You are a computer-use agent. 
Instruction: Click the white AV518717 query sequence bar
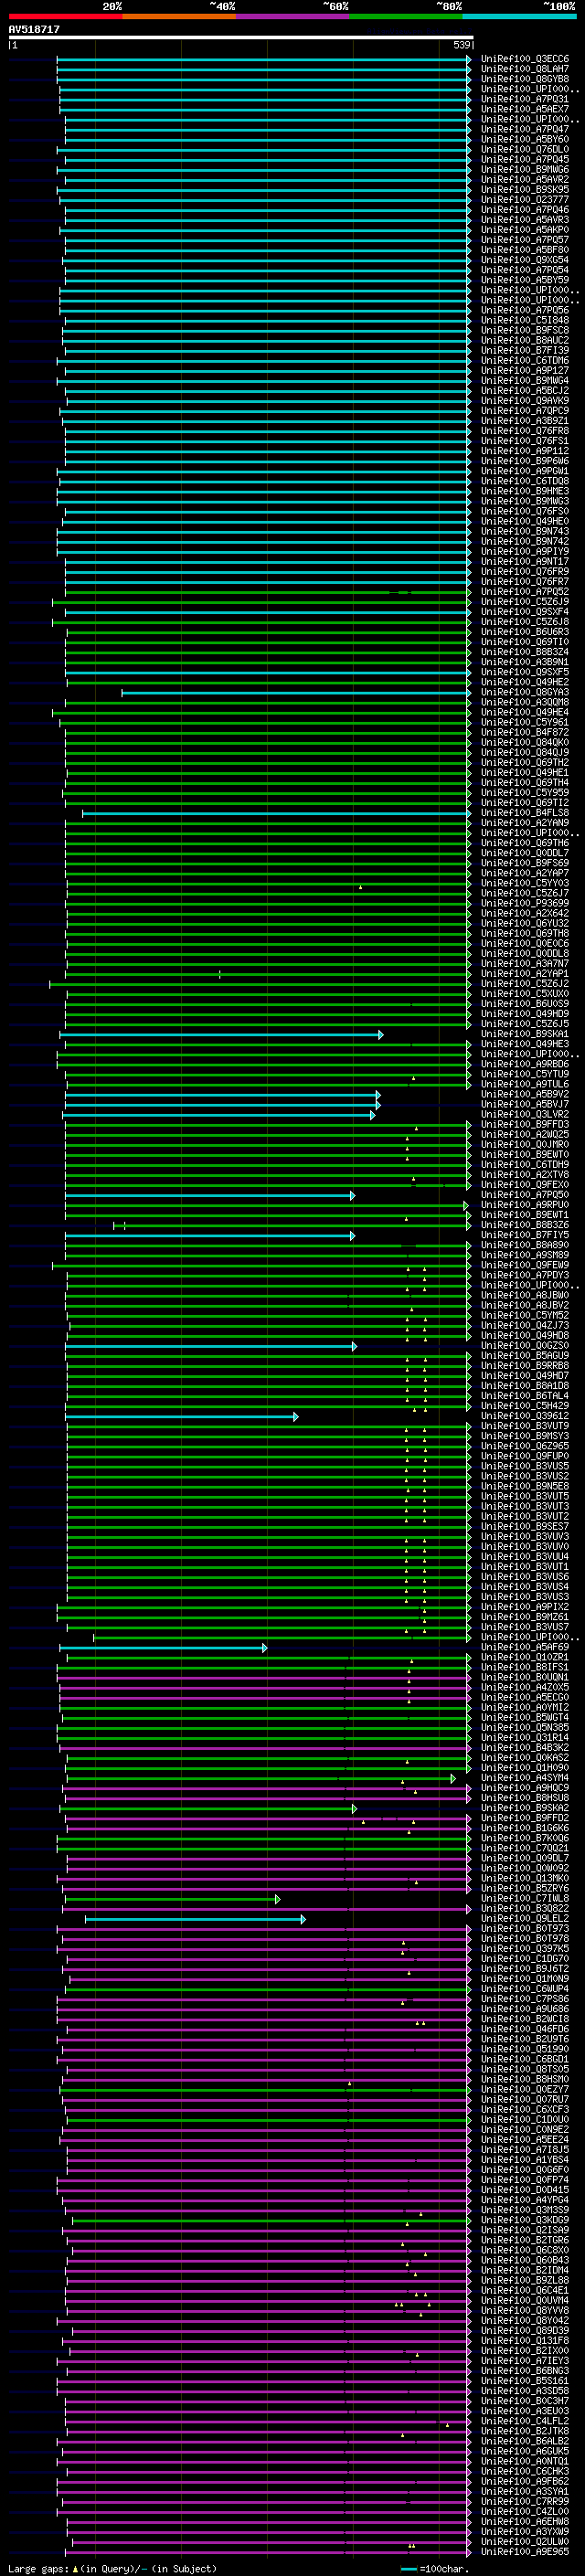pos(241,37)
